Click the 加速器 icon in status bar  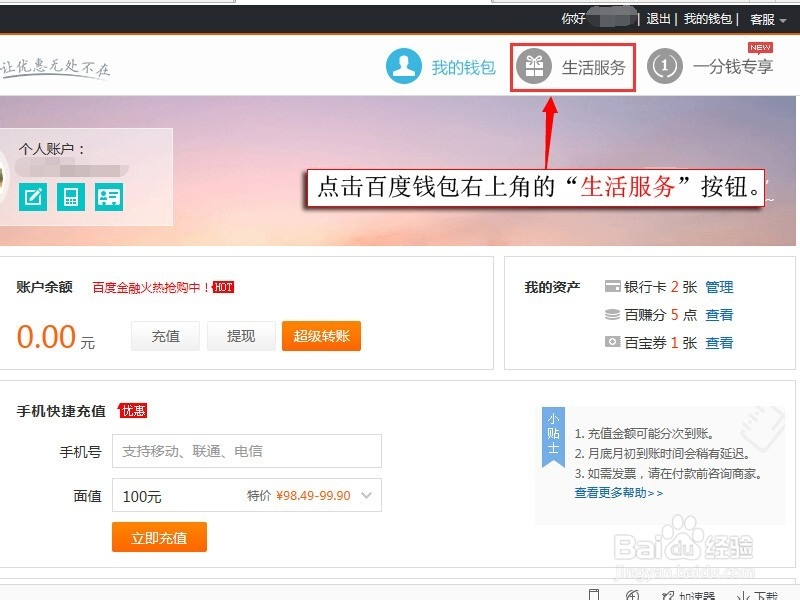coord(668,595)
